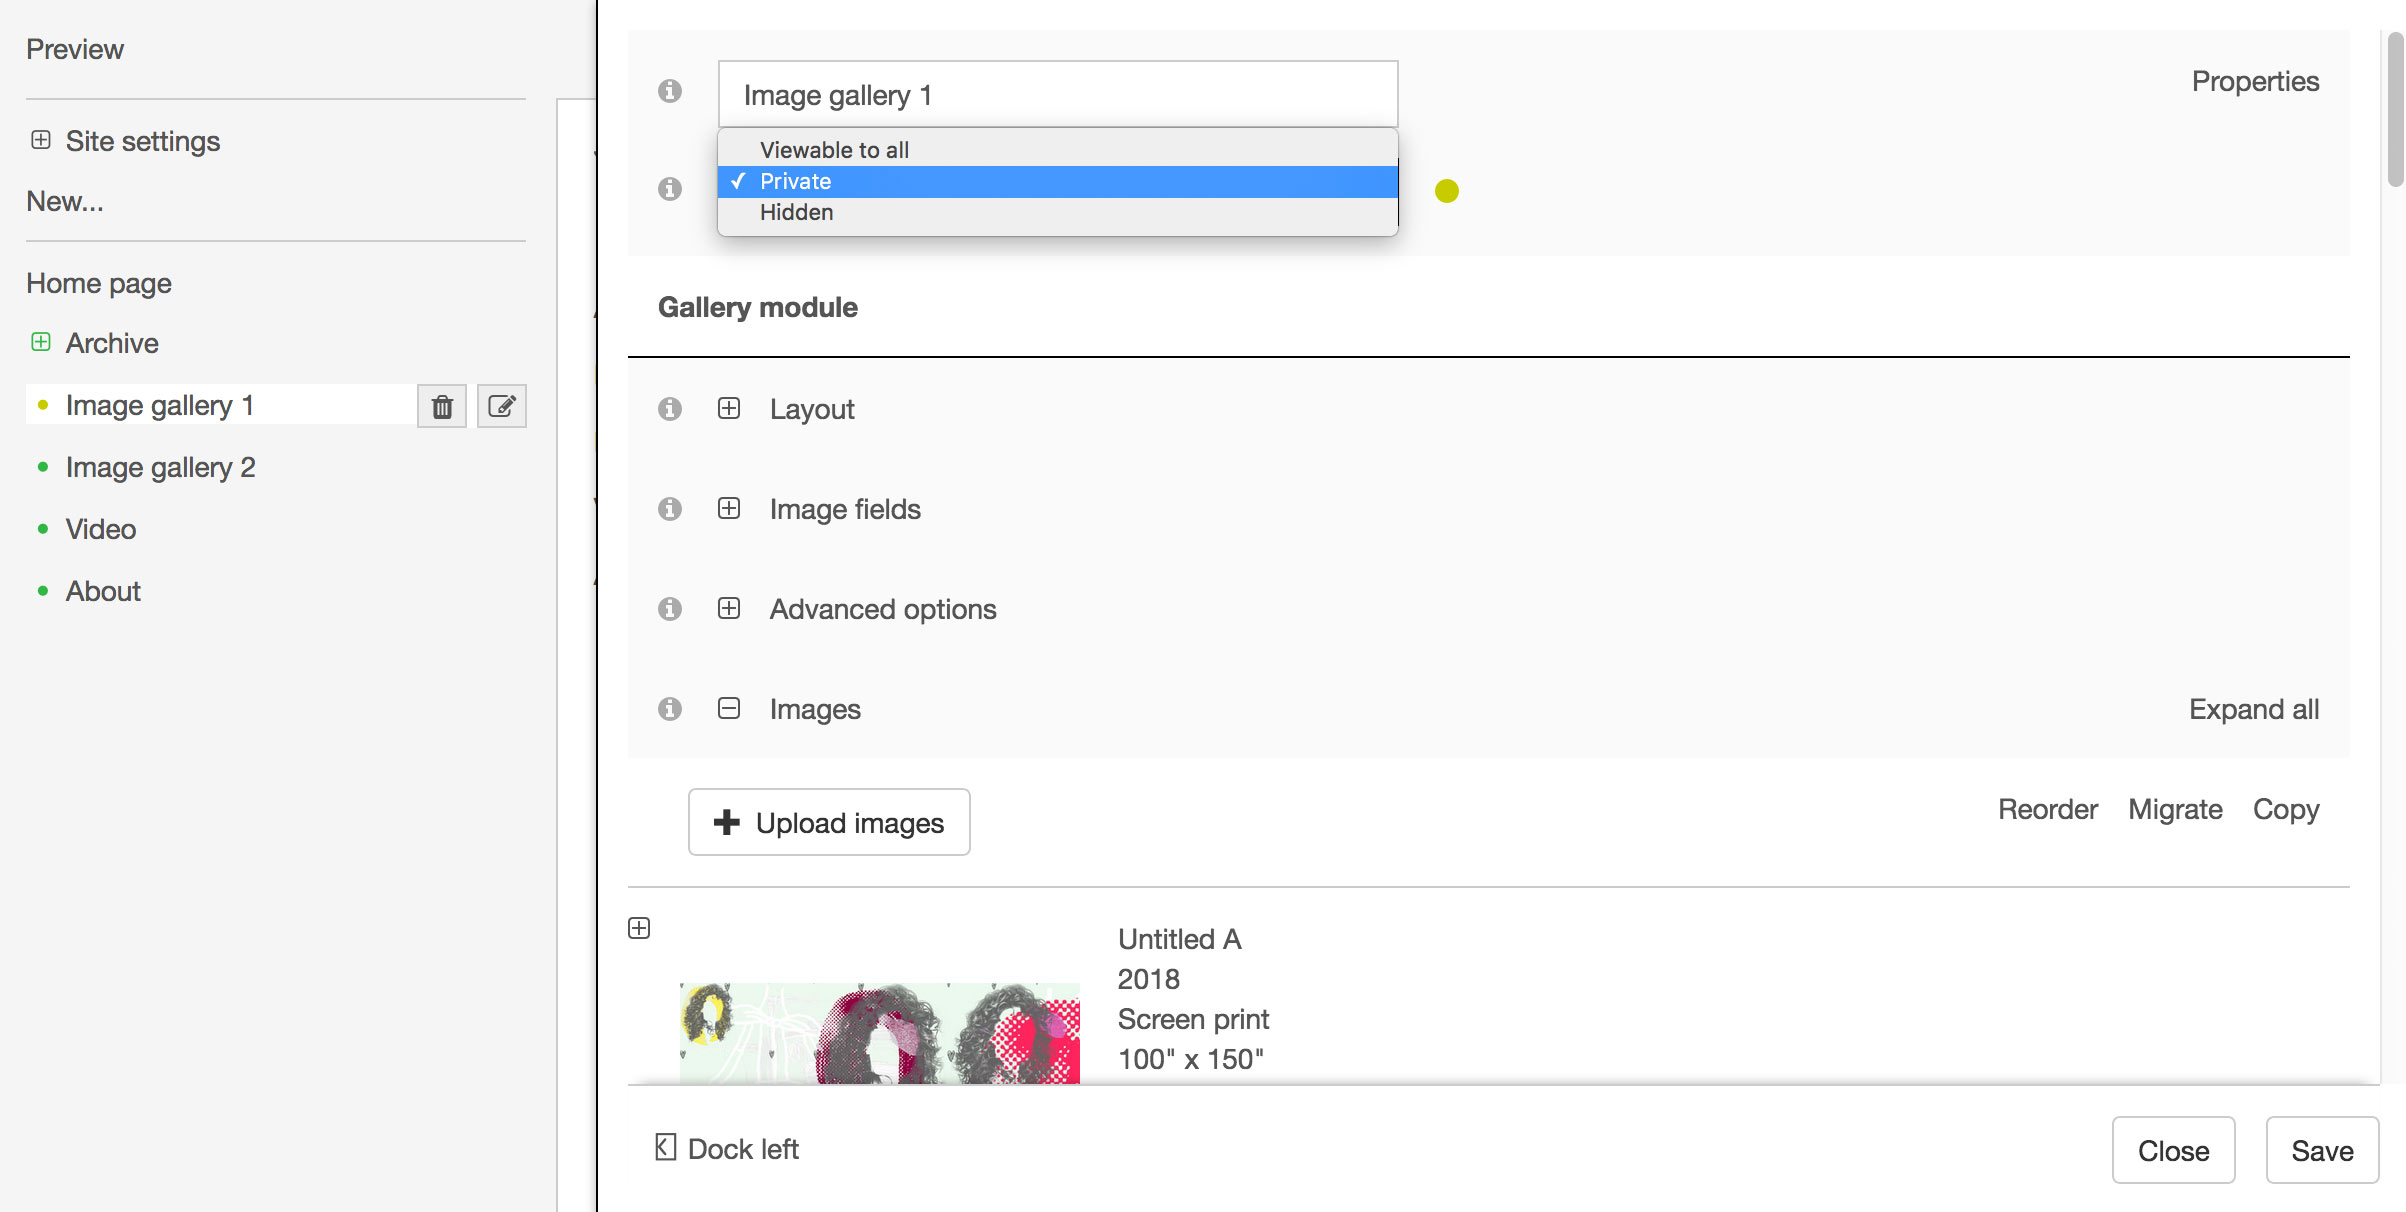Click info icon beside Advanced options
The image size is (2406, 1212).
(x=670, y=609)
